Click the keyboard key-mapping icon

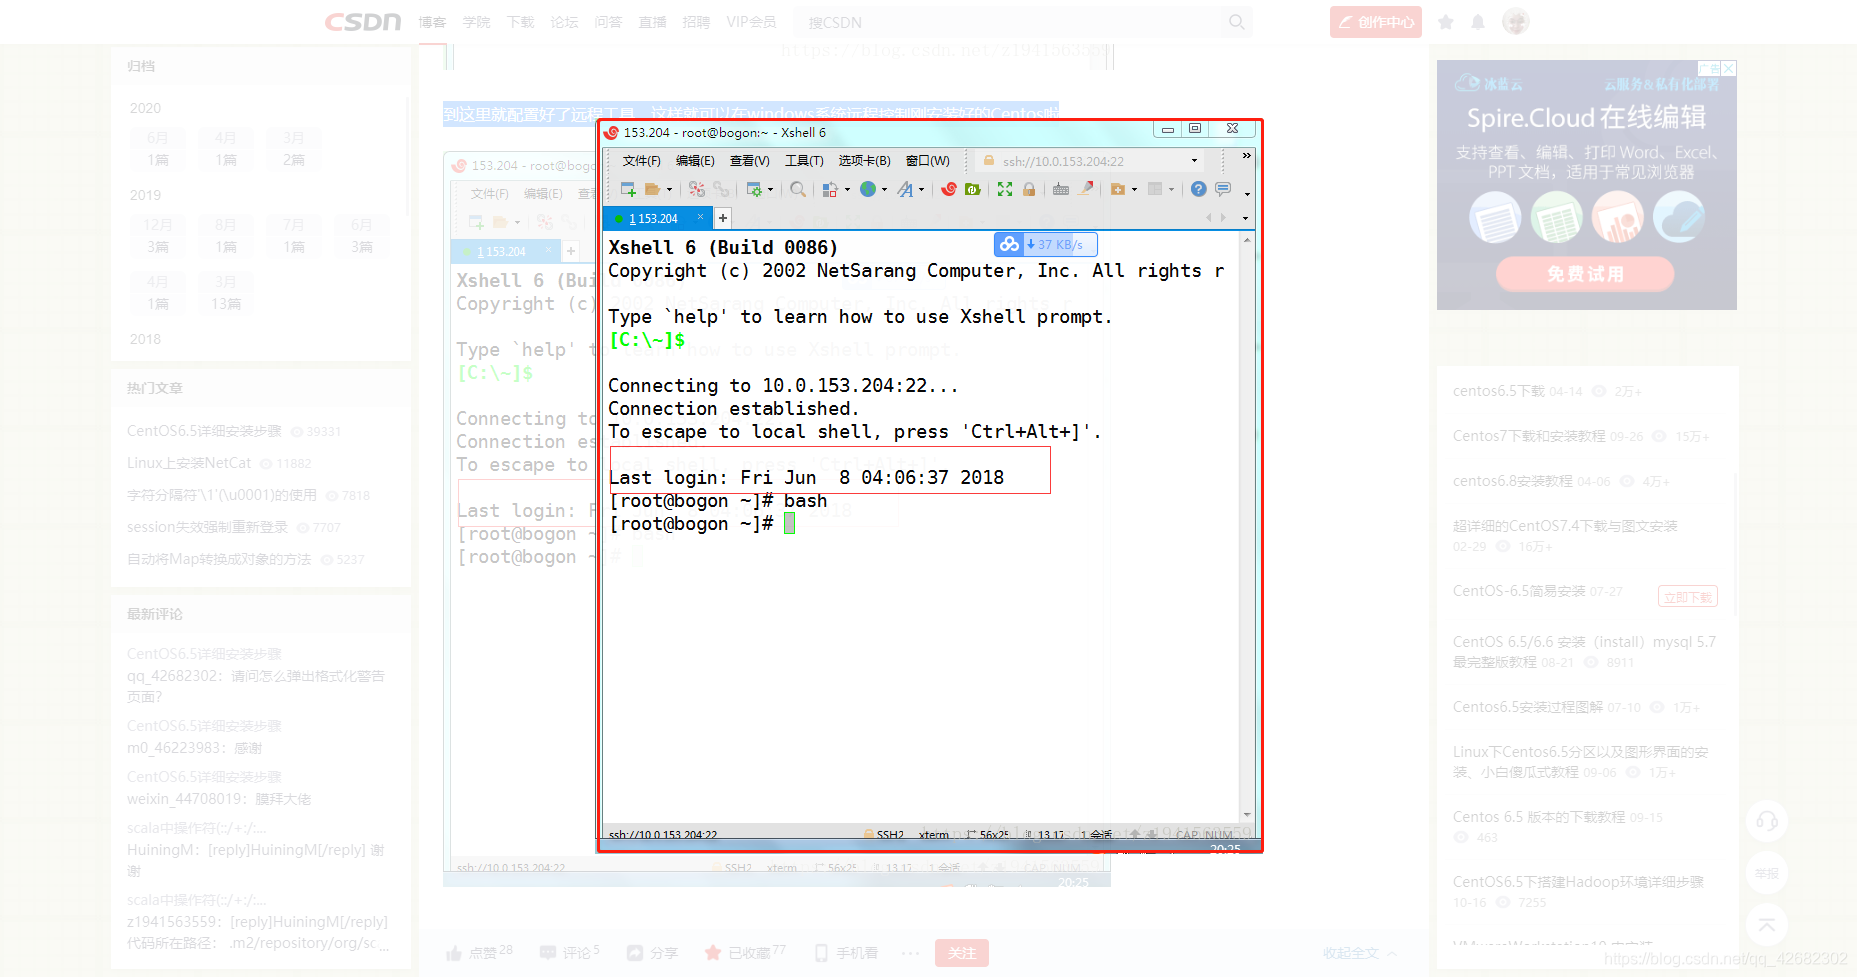click(1061, 189)
